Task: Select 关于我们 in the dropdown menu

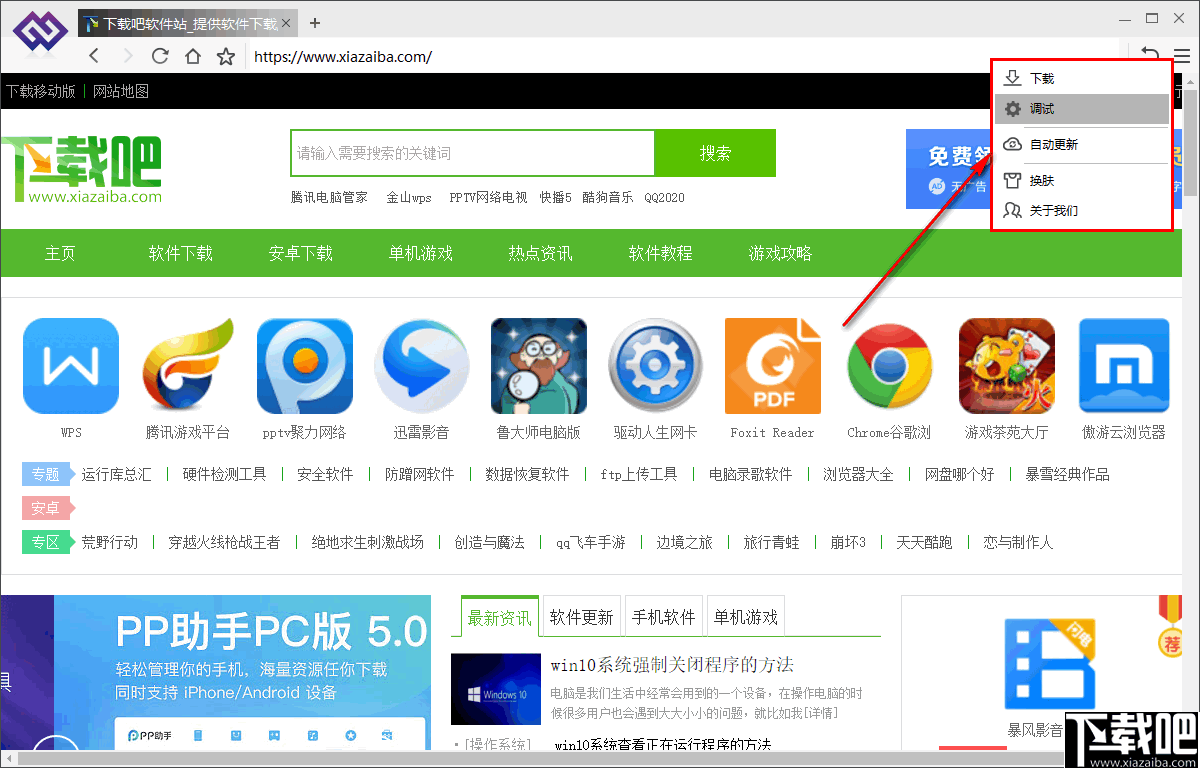Action: [x=1081, y=211]
